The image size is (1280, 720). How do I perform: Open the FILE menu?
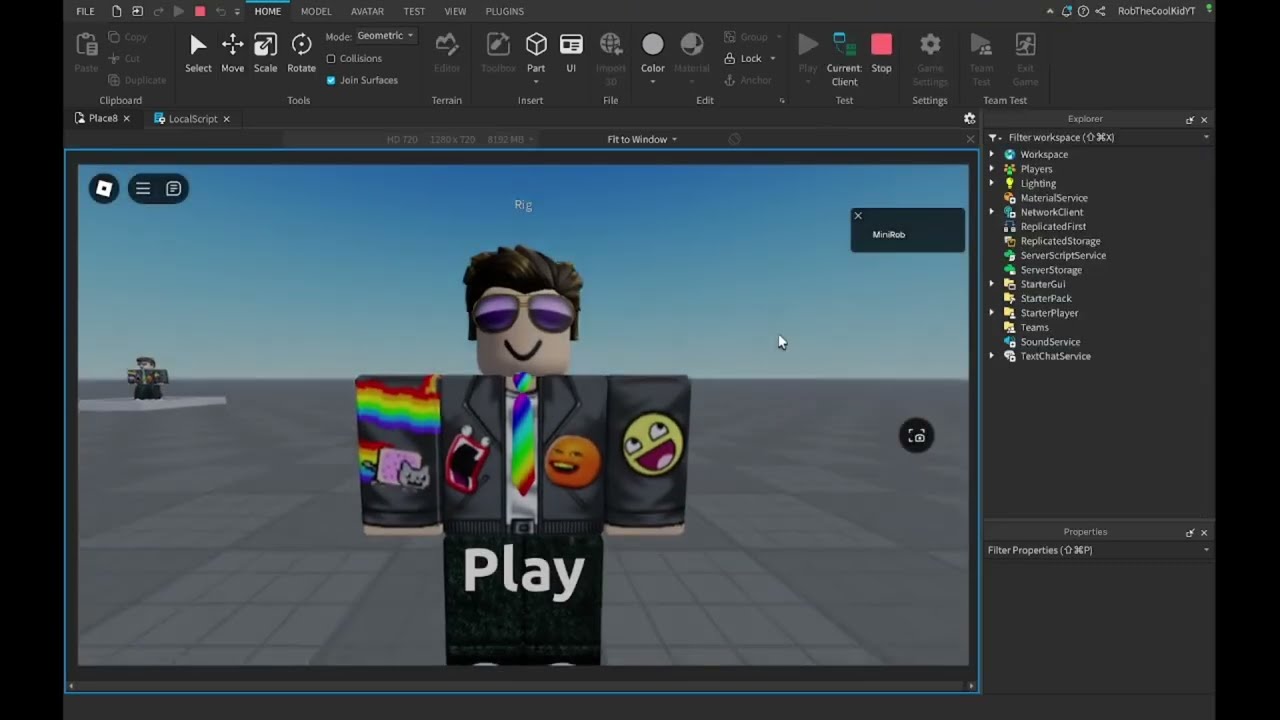click(x=85, y=12)
